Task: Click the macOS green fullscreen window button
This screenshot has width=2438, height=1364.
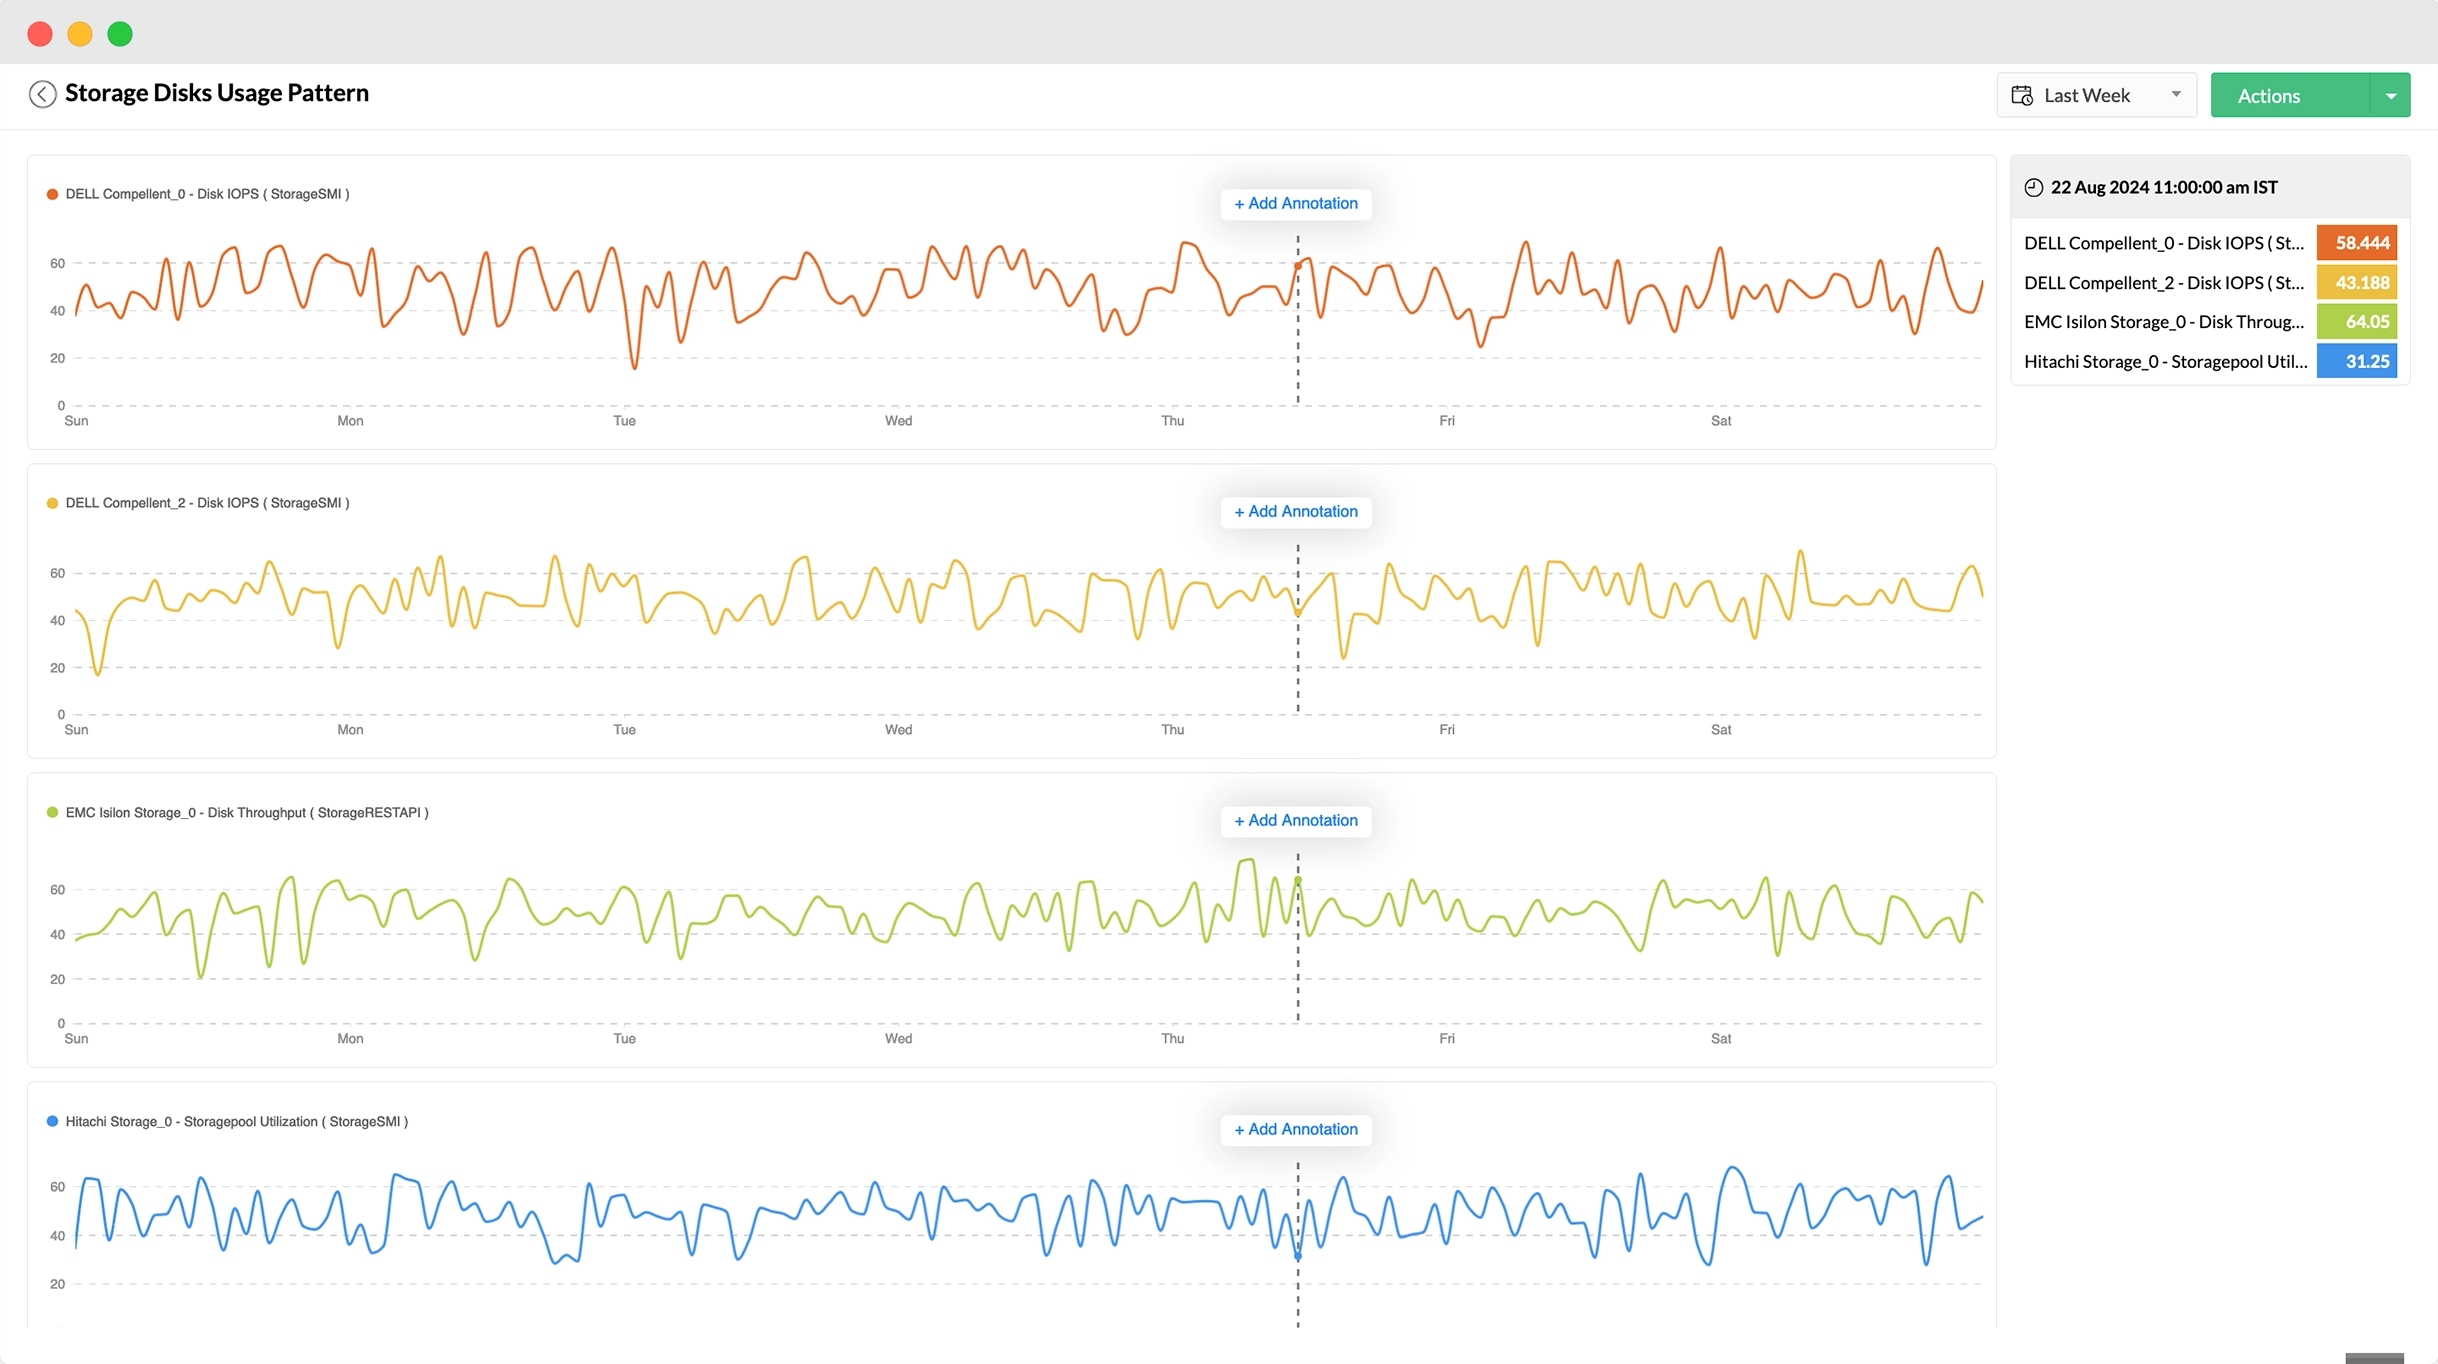Action: (x=120, y=34)
